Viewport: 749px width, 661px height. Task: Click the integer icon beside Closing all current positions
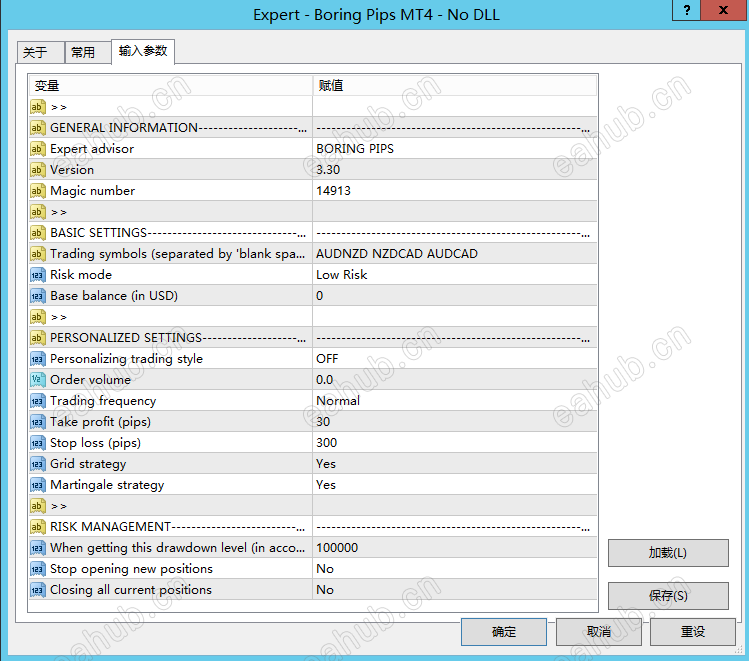click(x=38, y=590)
